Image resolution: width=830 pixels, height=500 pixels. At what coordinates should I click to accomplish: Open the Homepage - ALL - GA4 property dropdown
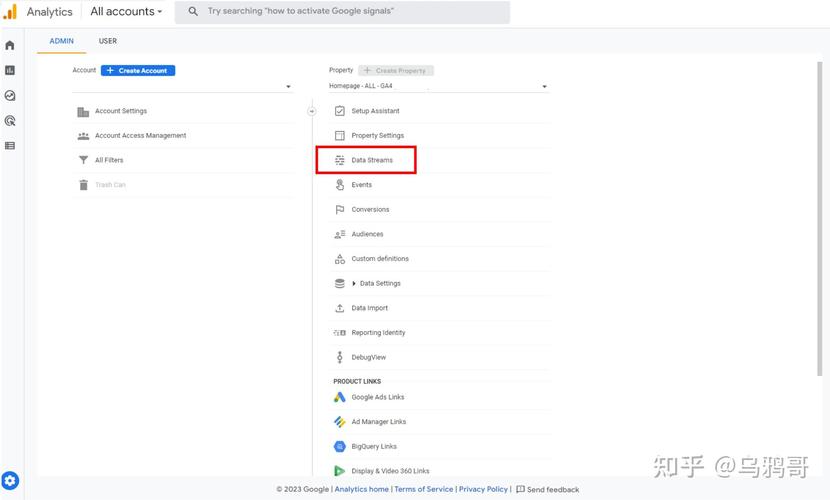click(x=438, y=86)
